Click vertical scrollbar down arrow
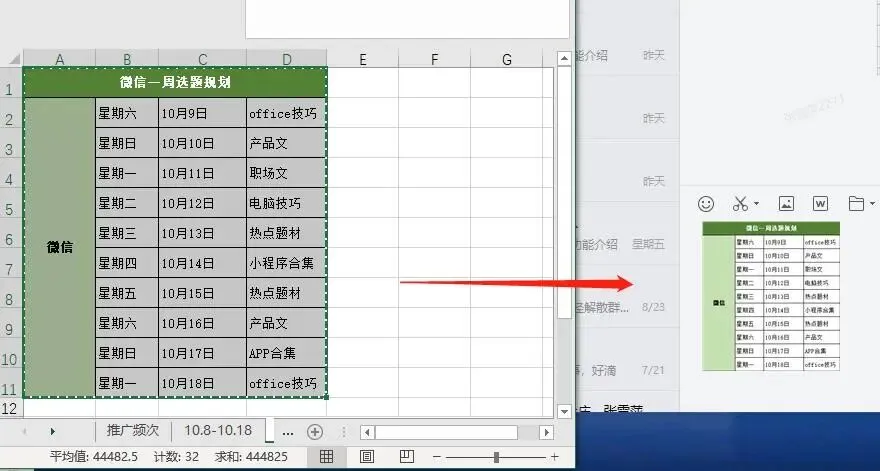This screenshot has width=880, height=471. coord(564,411)
